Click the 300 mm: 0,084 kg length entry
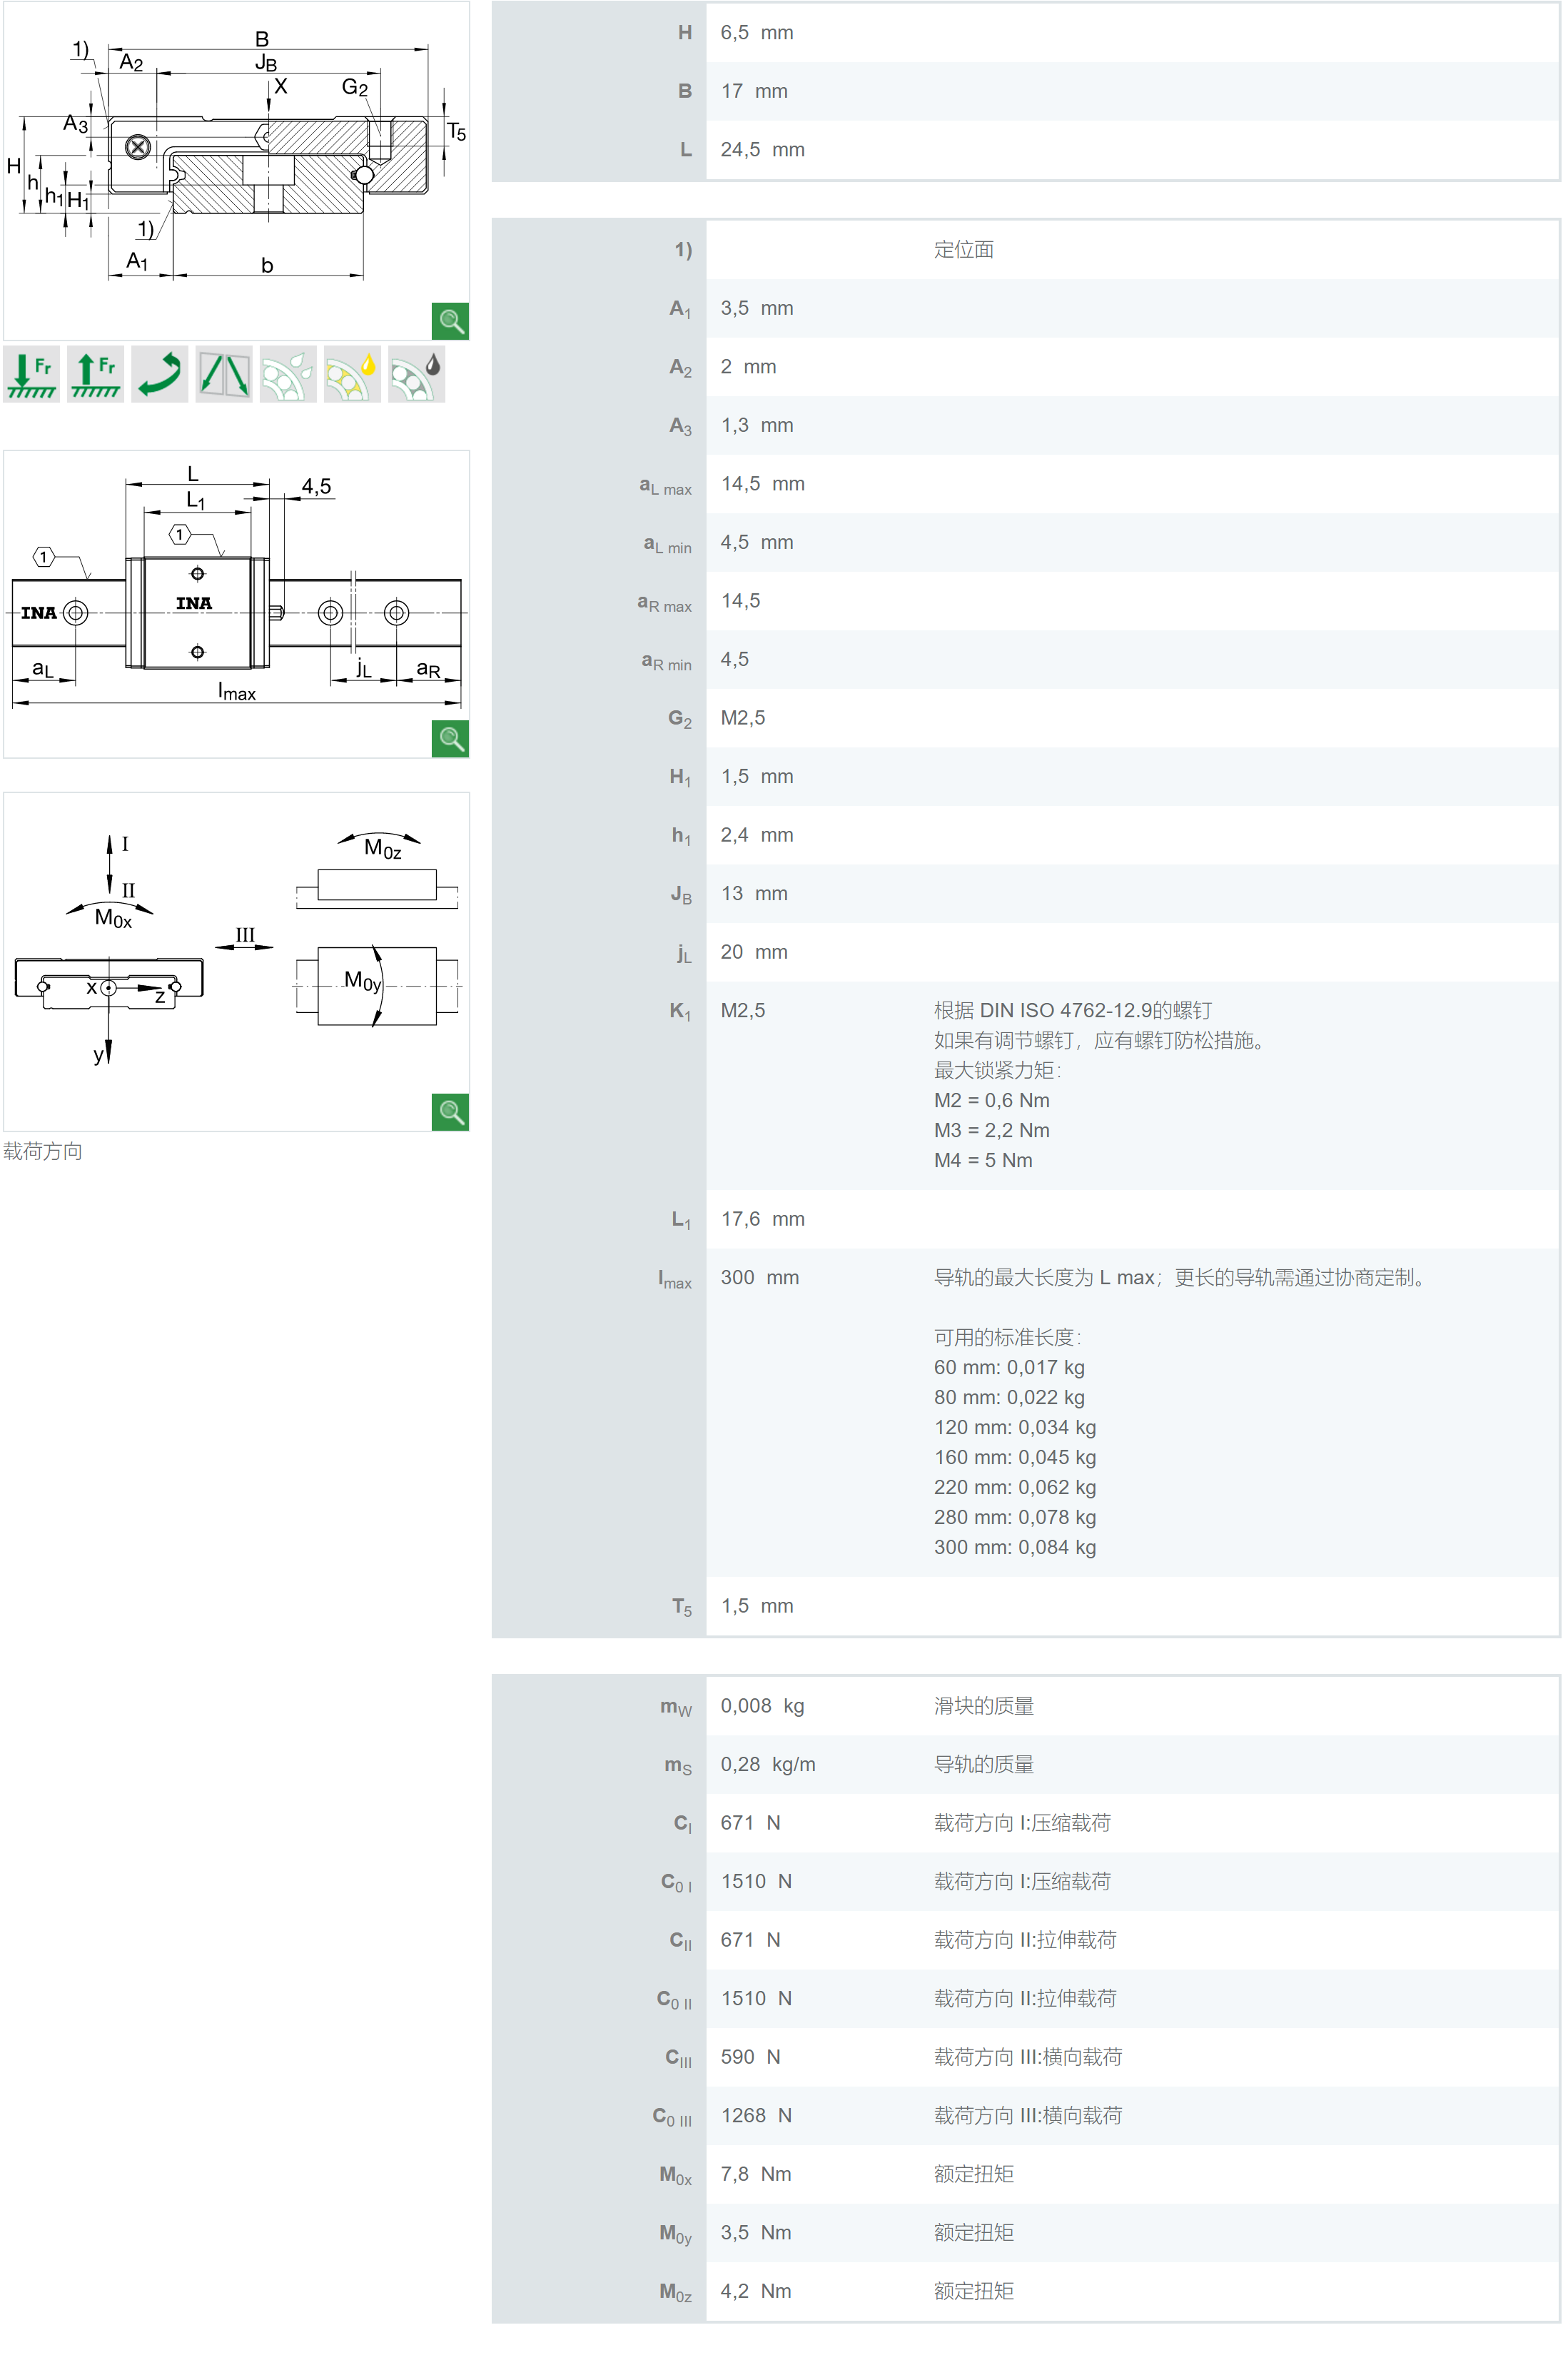The width and height of the screenshot is (1563, 2380). 1015,1547
